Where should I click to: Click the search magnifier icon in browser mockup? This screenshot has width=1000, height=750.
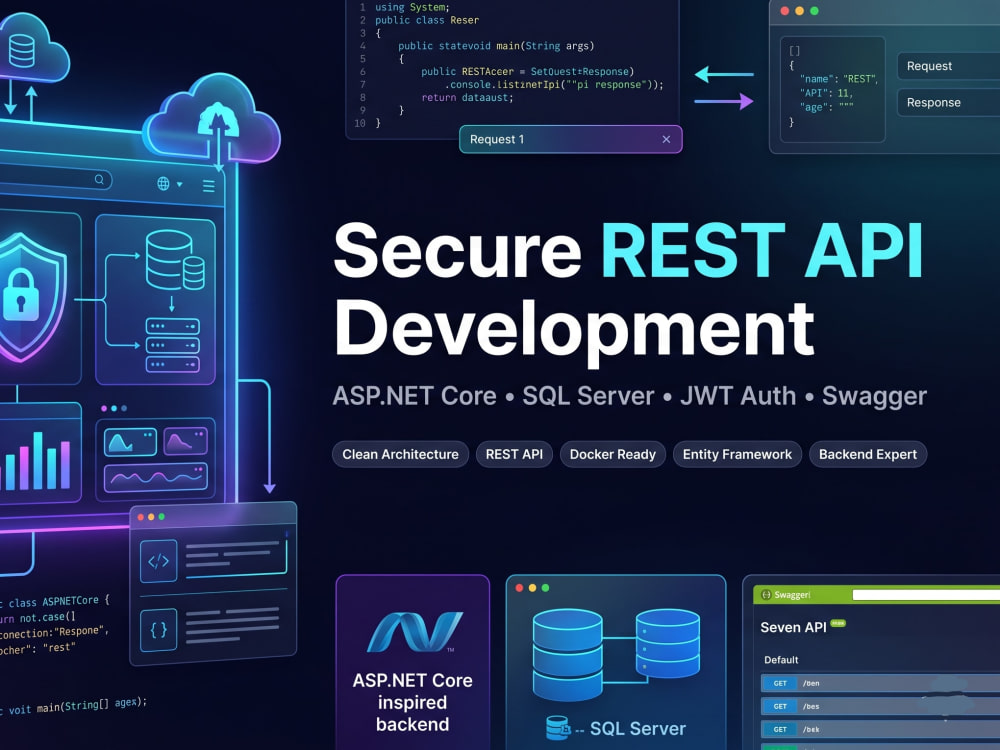(99, 180)
